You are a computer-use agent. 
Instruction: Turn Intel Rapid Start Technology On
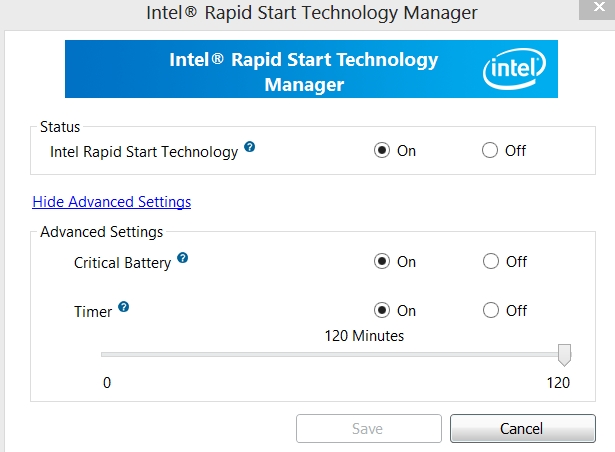click(382, 151)
